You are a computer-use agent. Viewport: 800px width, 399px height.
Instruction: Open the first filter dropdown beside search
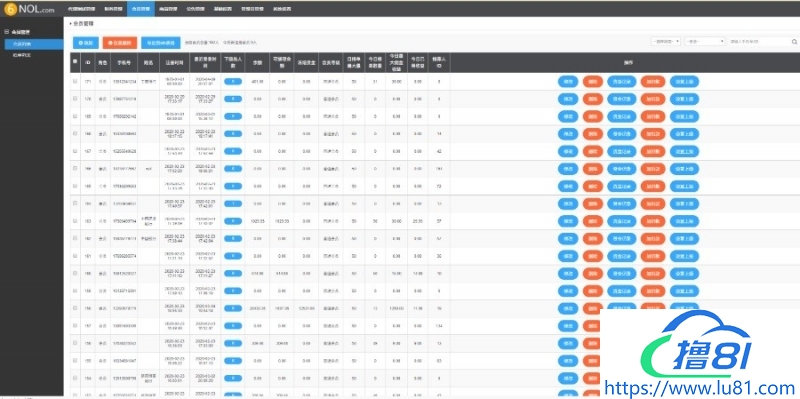pos(665,41)
